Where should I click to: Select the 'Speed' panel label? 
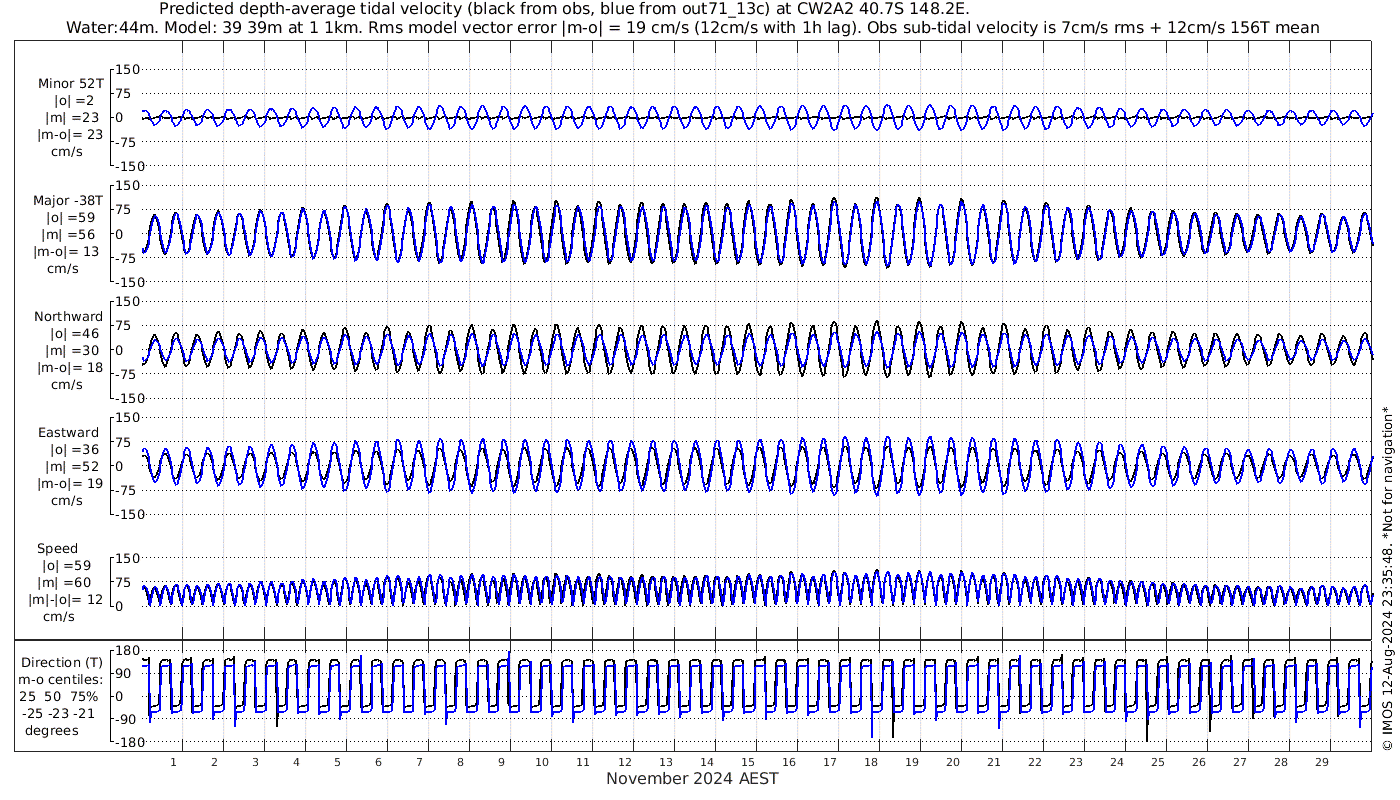coord(57,549)
